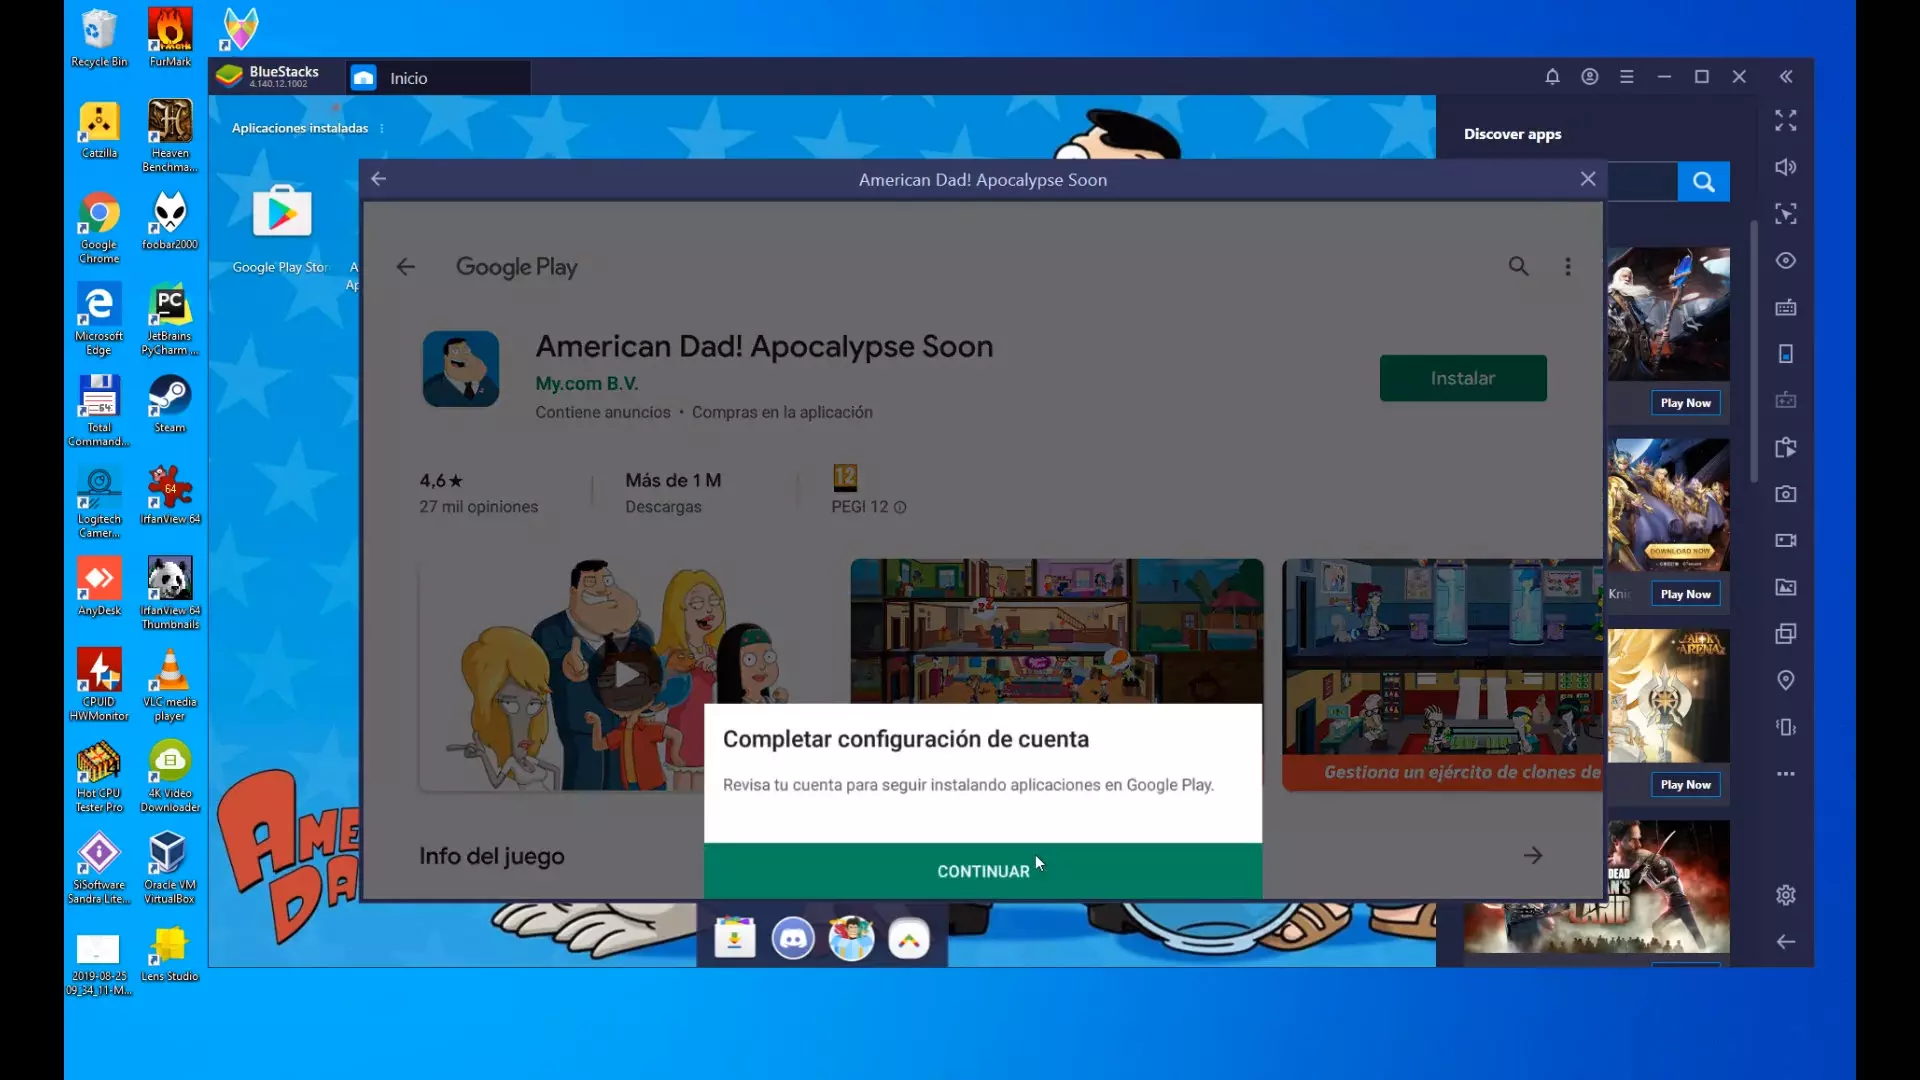Collapse the sidebar with double chevron
1920x1080 pixels.
coord(1785,77)
